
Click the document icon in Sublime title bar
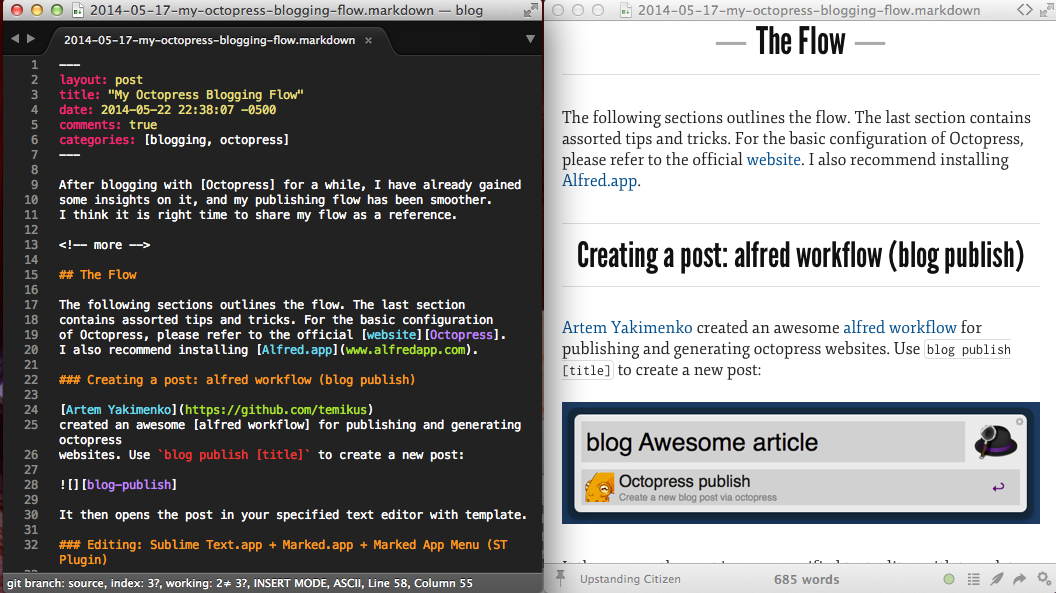(79, 10)
